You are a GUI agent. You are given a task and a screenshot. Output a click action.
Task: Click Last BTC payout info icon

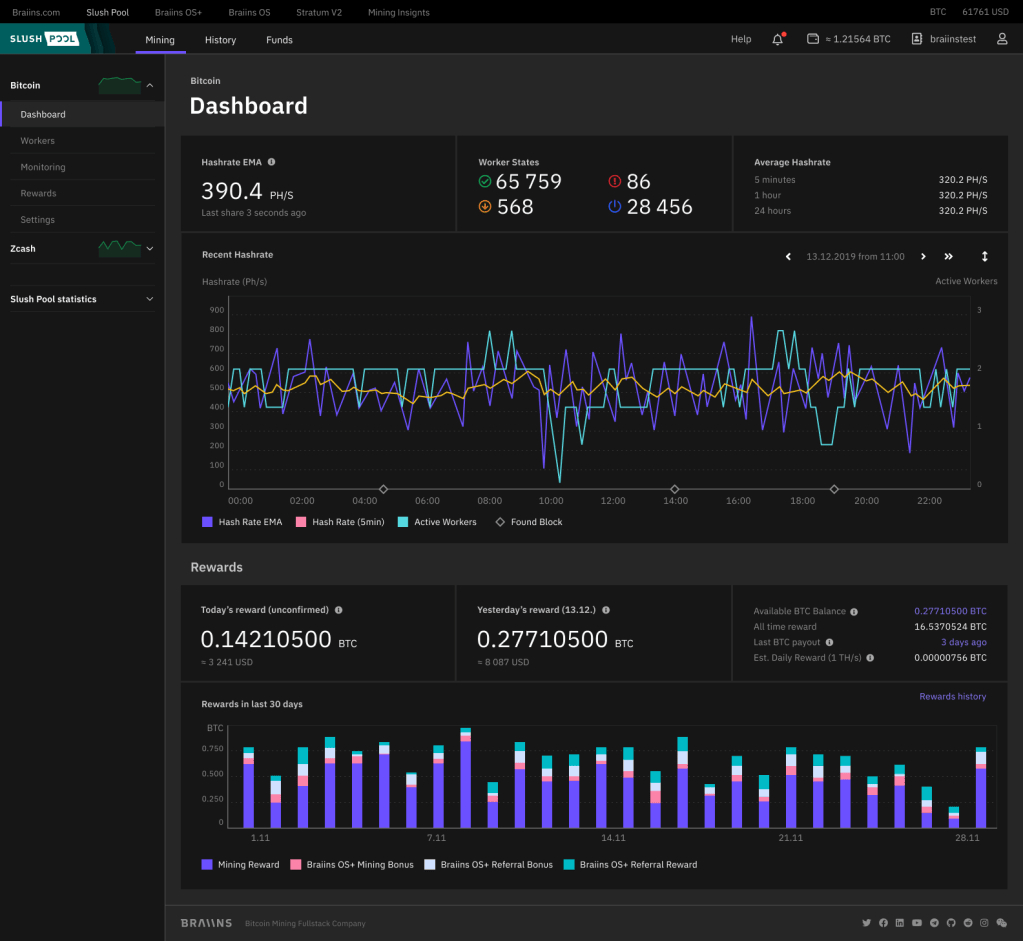coord(829,642)
